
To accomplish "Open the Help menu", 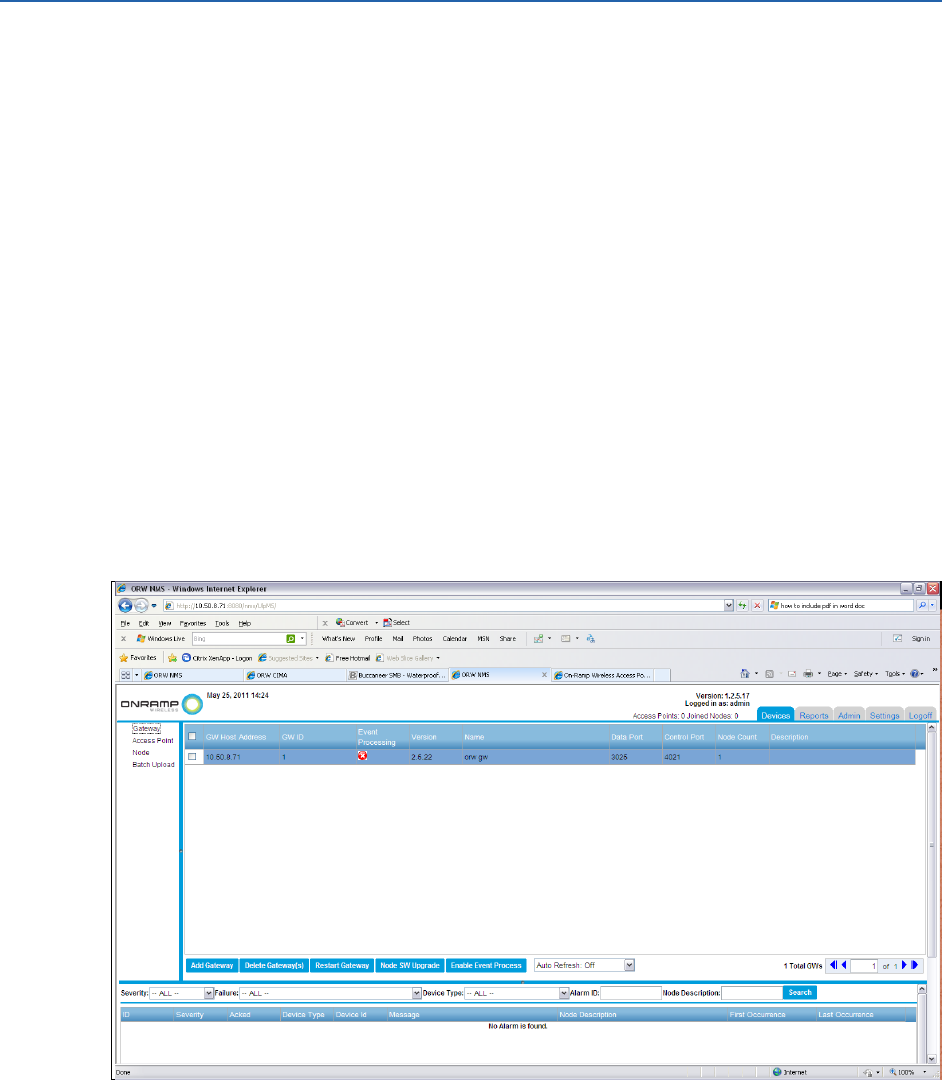I will click(244, 623).
